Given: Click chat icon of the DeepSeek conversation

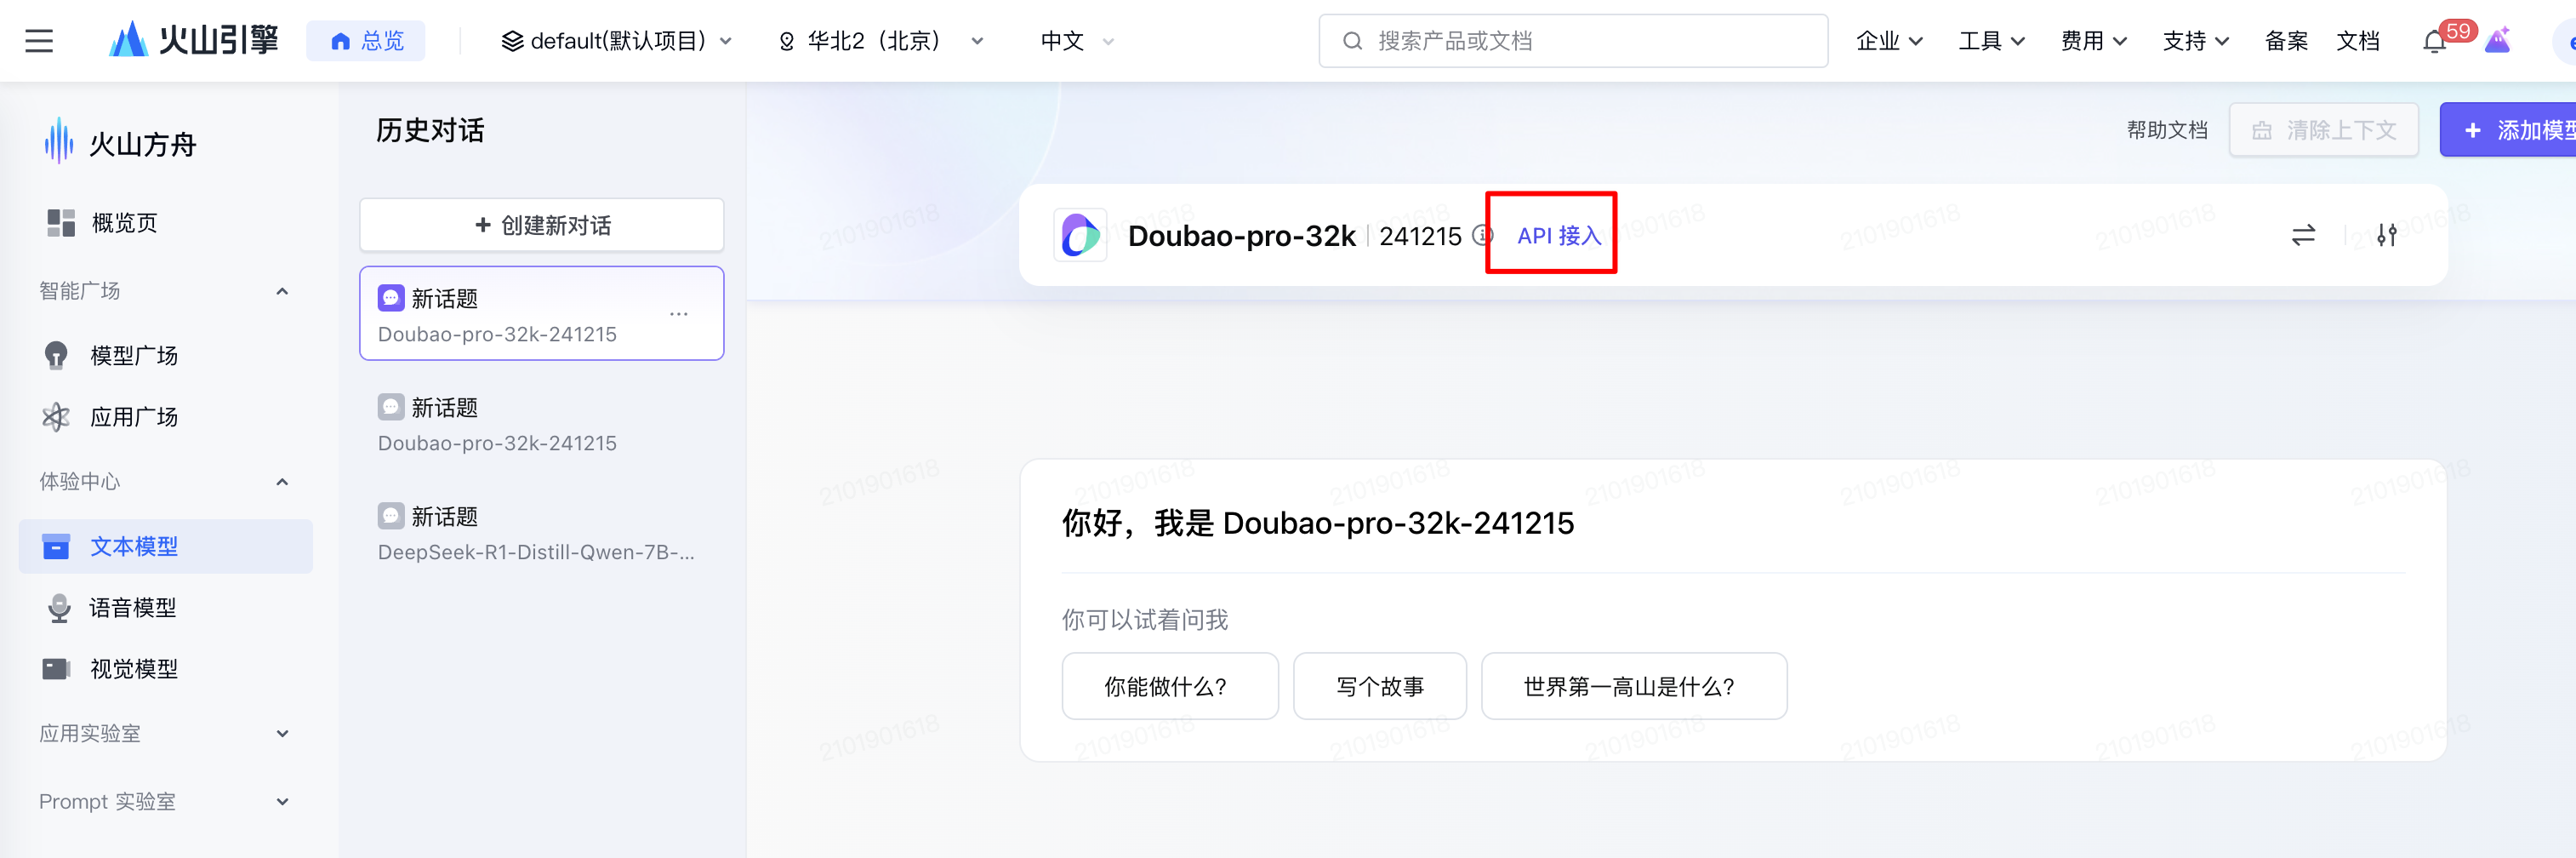Looking at the screenshot, I should coord(391,516).
